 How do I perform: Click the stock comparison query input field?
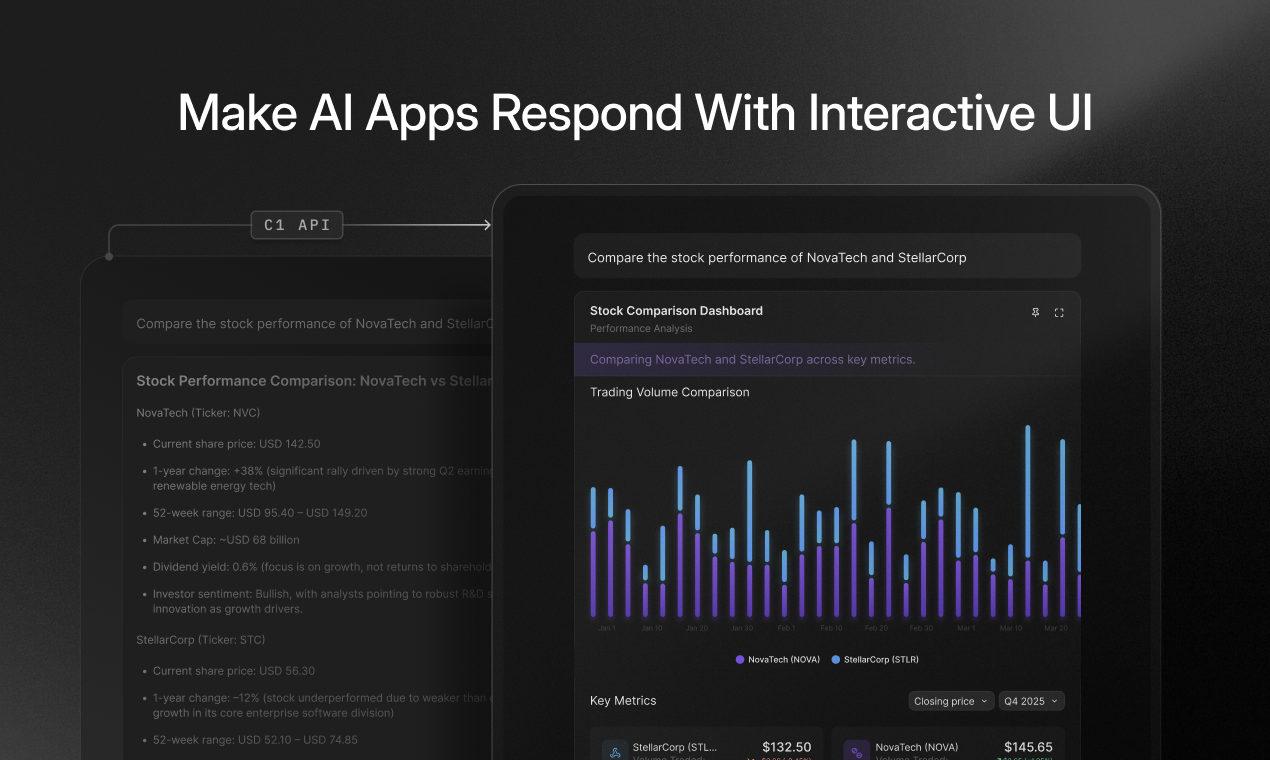pos(827,256)
